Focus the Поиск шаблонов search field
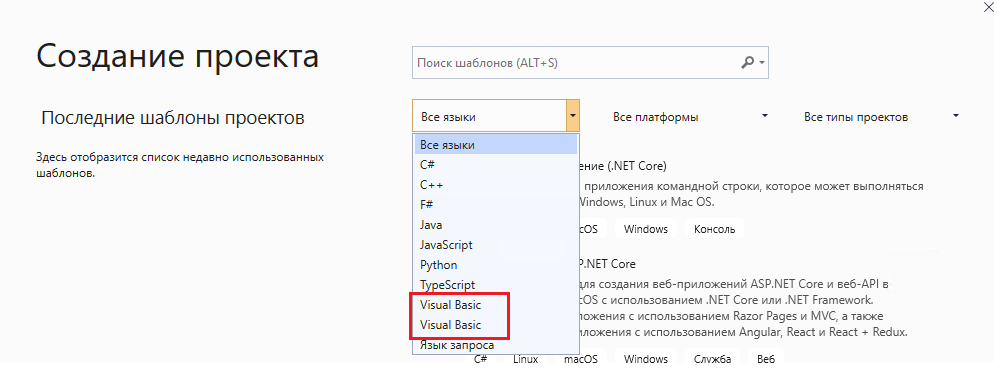 [590, 63]
